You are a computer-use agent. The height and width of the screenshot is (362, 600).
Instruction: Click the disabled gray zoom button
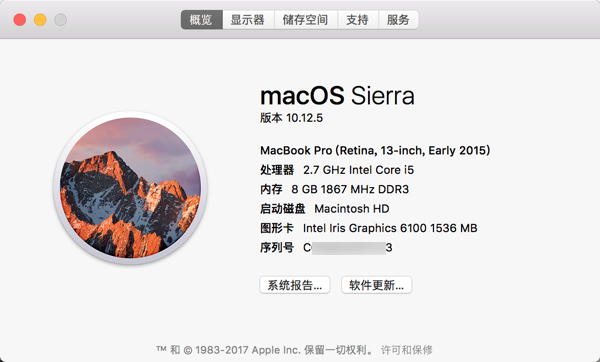[x=60, y=20]
